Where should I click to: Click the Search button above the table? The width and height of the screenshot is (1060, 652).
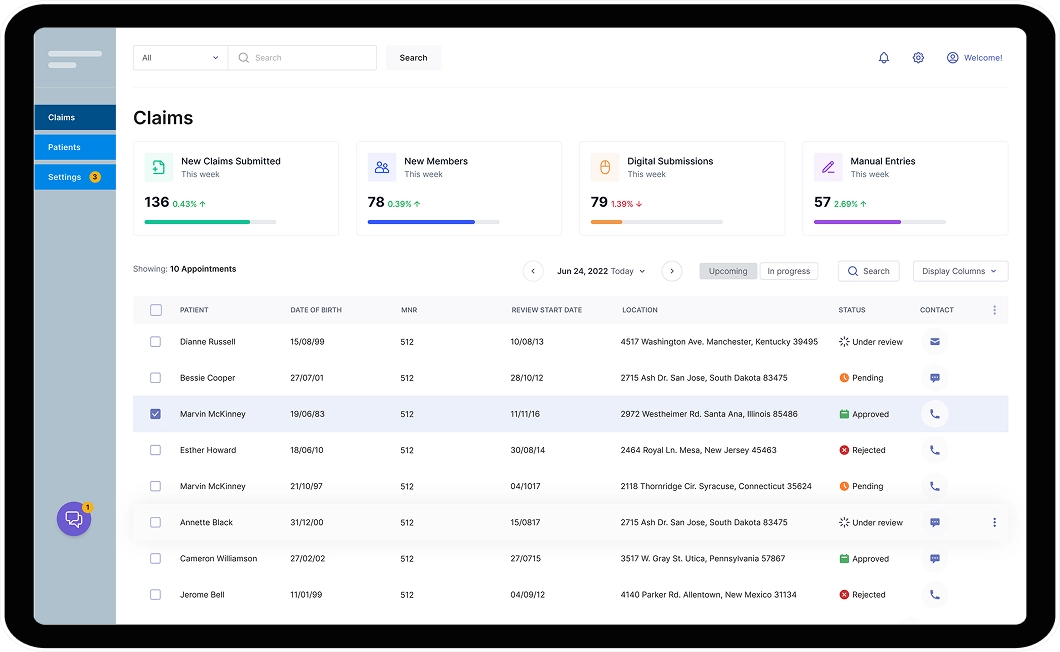[869, 271]
